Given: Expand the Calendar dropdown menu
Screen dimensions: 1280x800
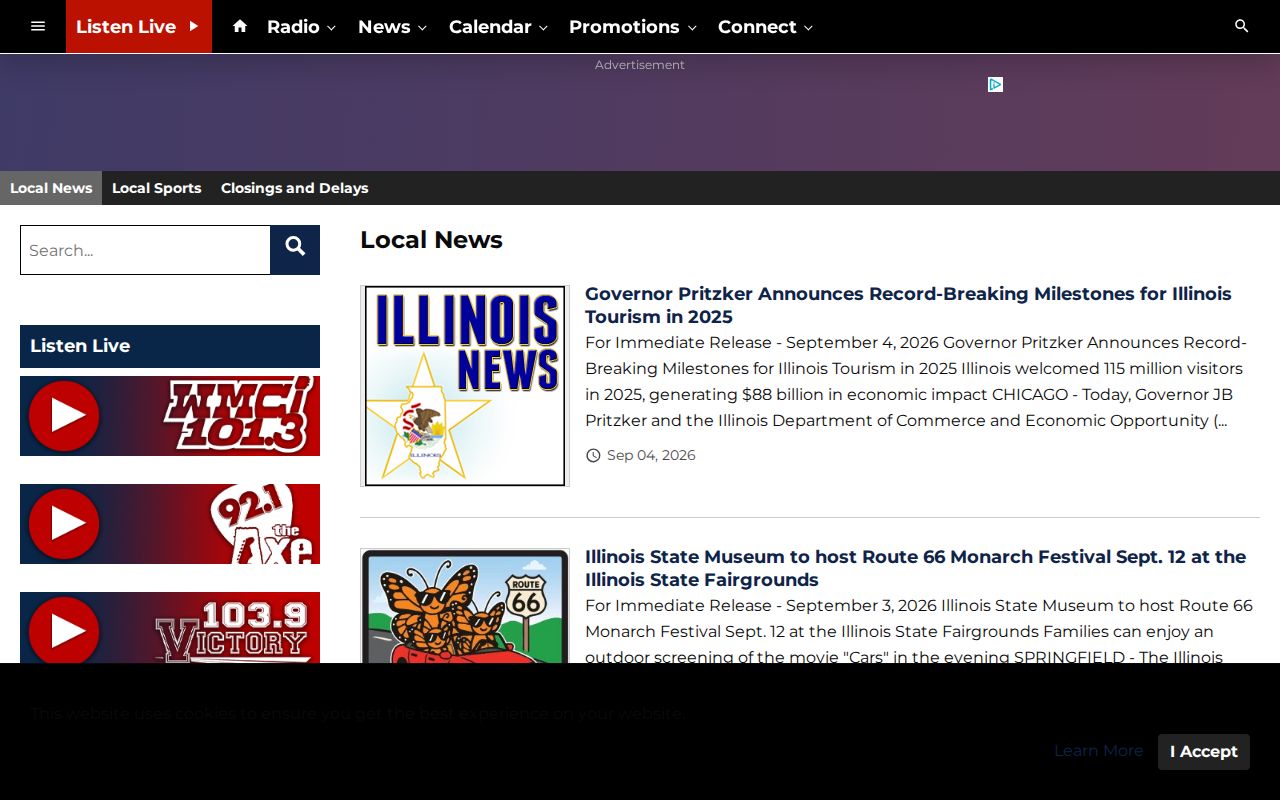Looking at the screenshot, I should (x=498, y=27).
